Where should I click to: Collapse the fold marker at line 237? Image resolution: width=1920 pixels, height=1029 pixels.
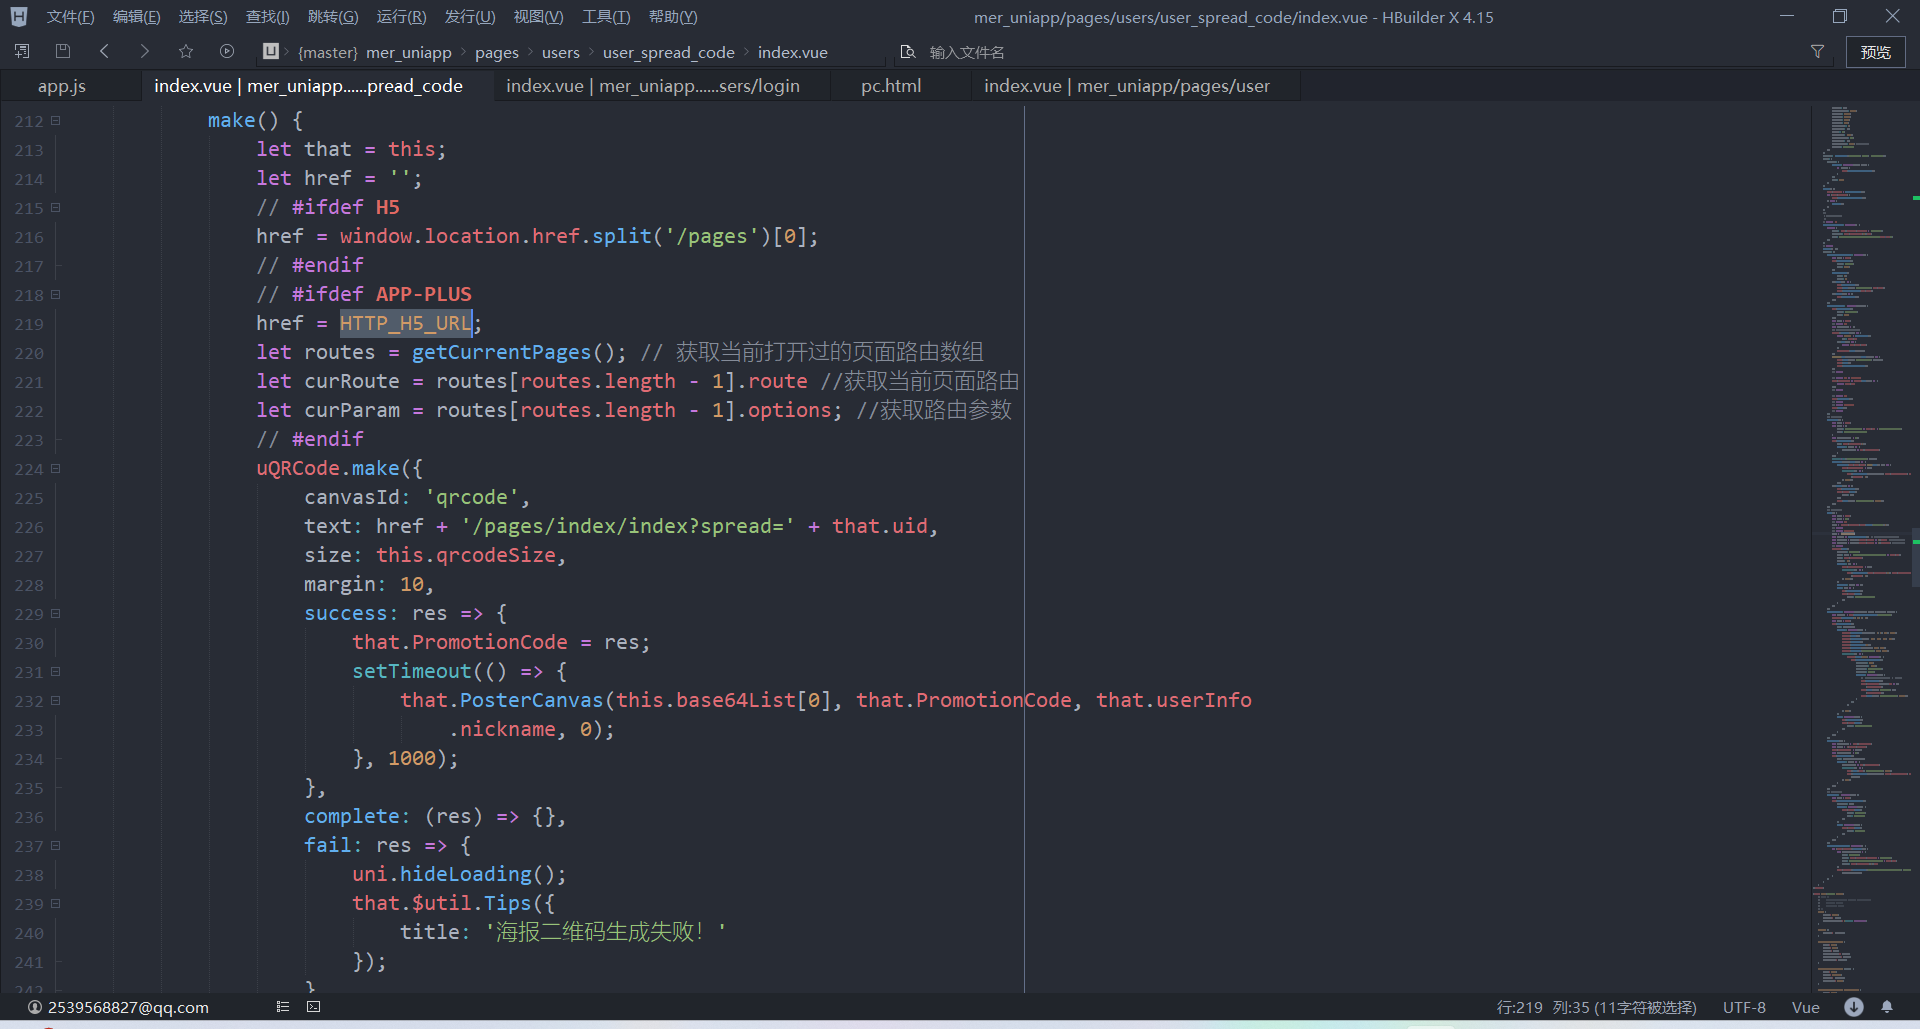pos(56,845)
